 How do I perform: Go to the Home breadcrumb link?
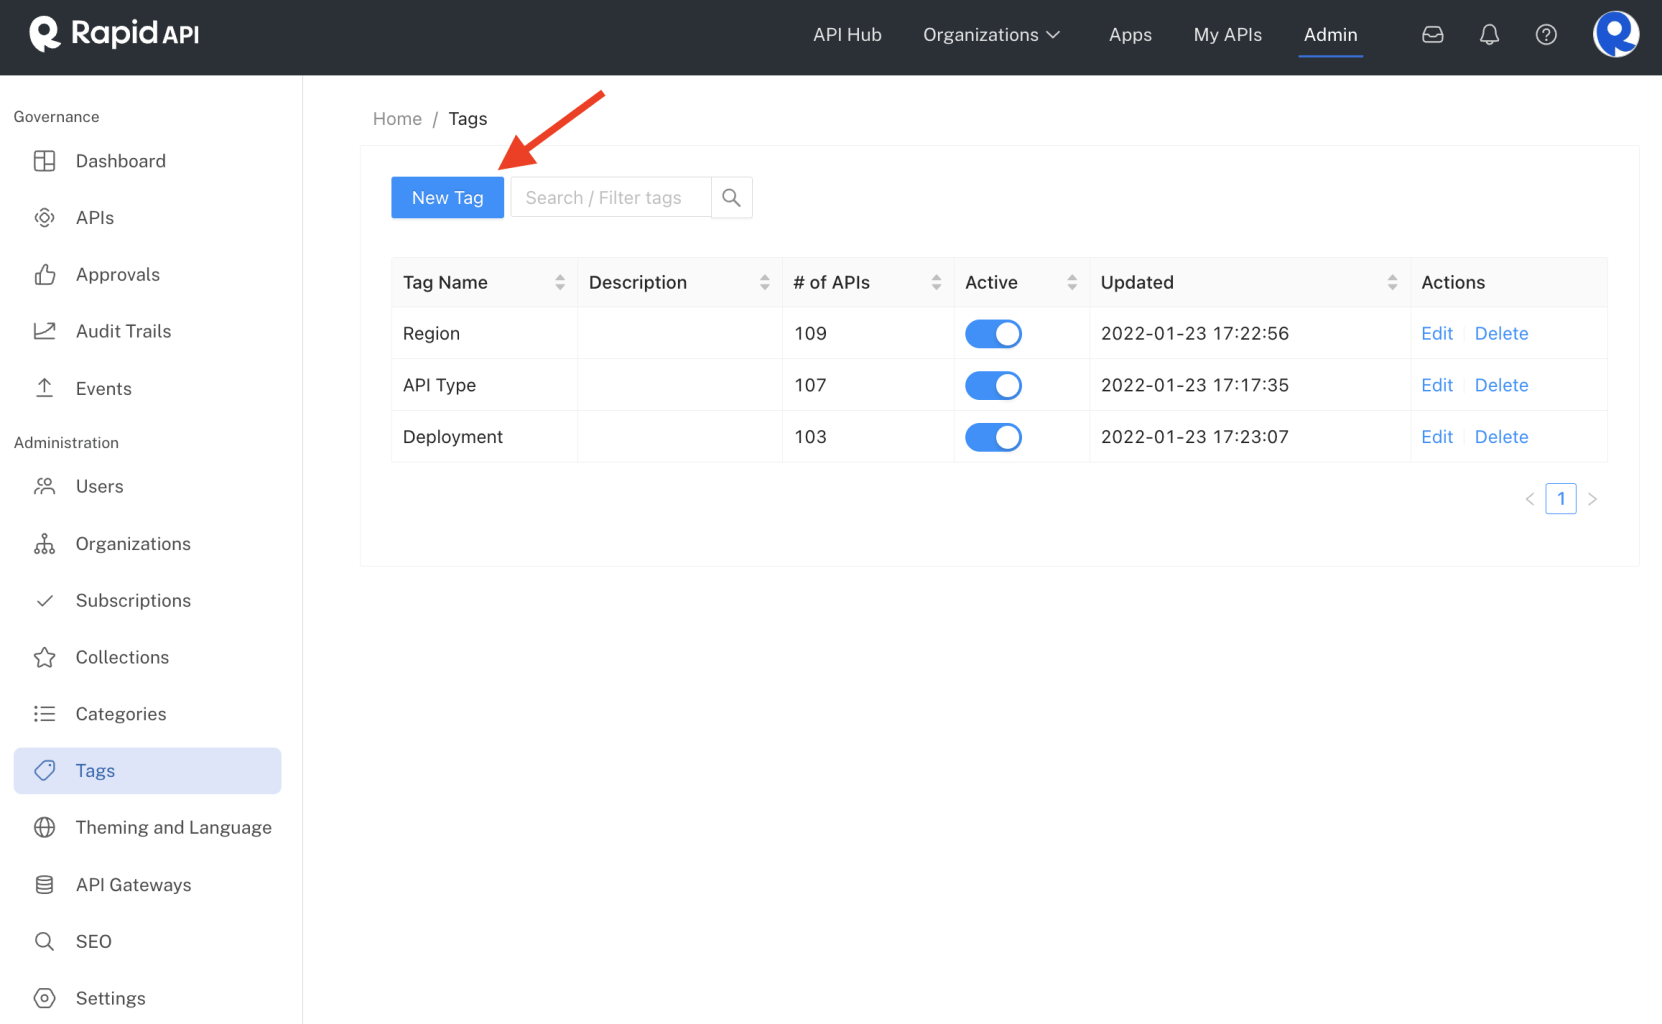tap(397, 119)
